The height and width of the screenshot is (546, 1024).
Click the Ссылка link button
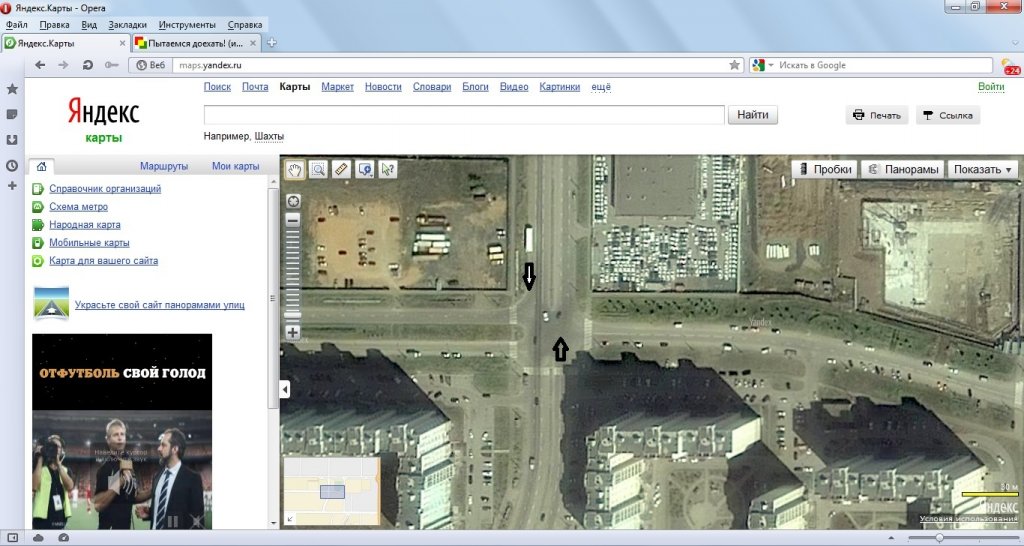point(948,115)
